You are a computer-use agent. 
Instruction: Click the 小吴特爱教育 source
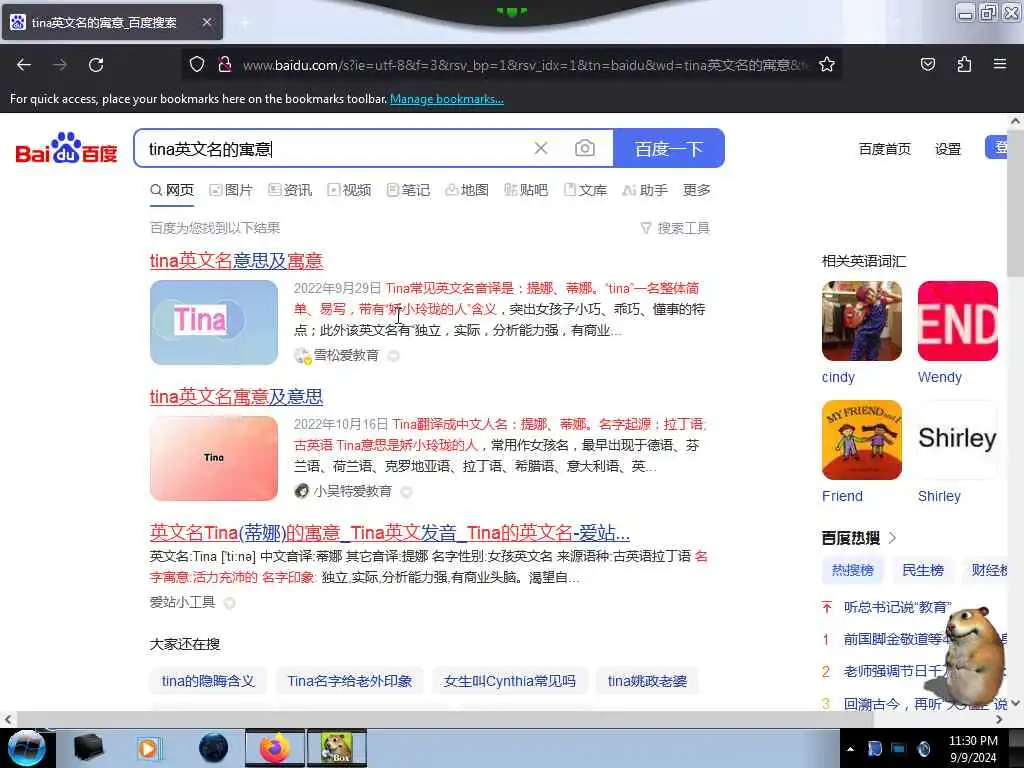tap(353, 491)
